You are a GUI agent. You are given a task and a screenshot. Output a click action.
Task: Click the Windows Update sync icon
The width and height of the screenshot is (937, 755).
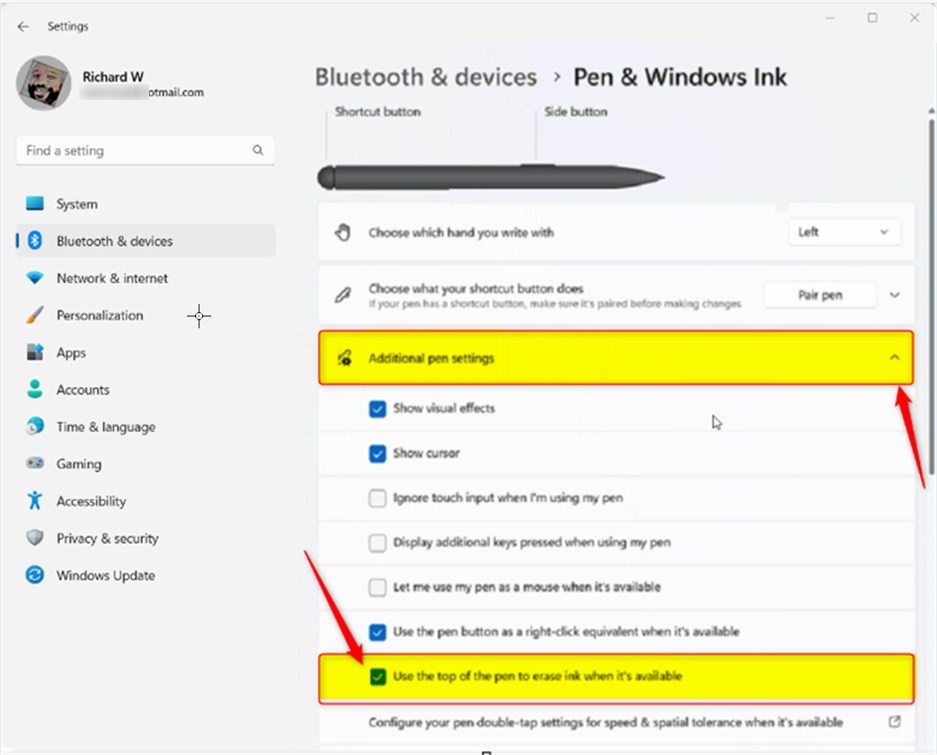point(35,575)
